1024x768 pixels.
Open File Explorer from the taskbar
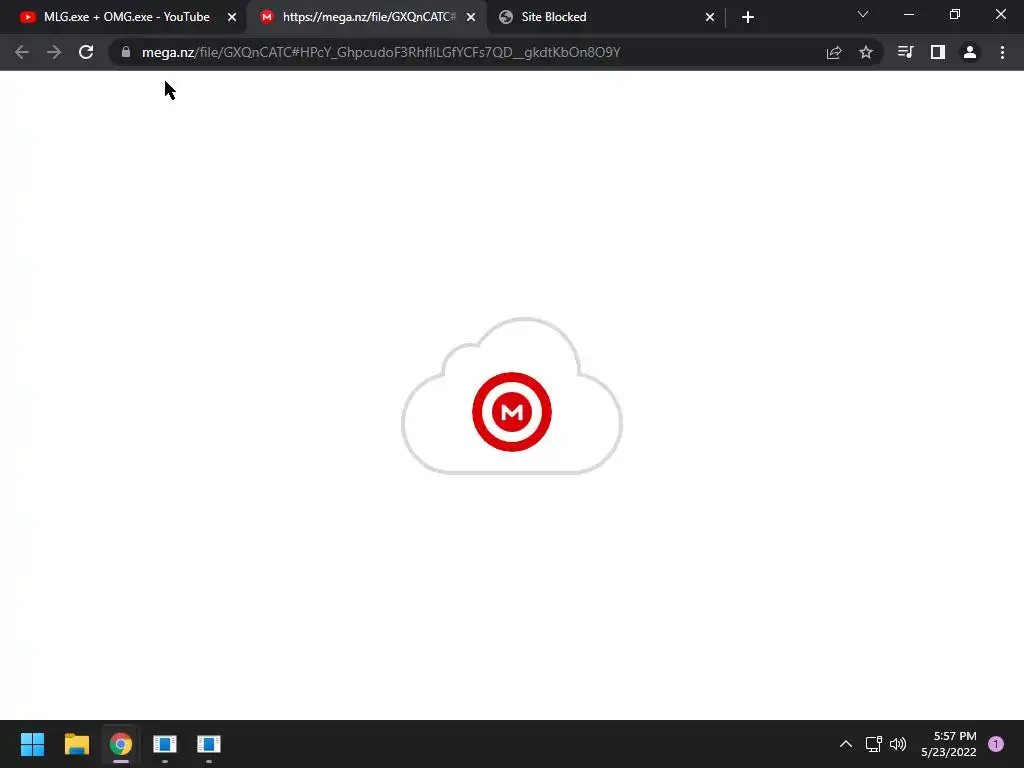click(76, 744)
